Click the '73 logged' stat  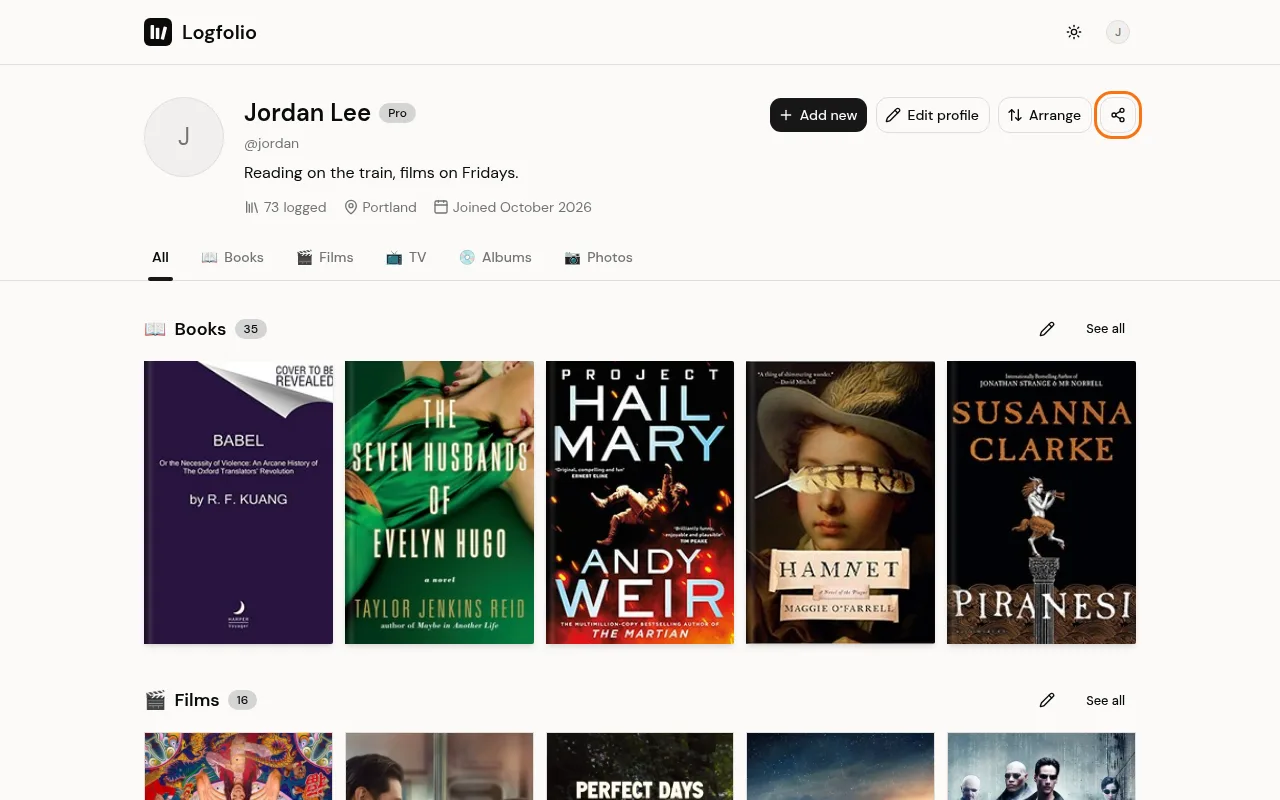[285, 207]
